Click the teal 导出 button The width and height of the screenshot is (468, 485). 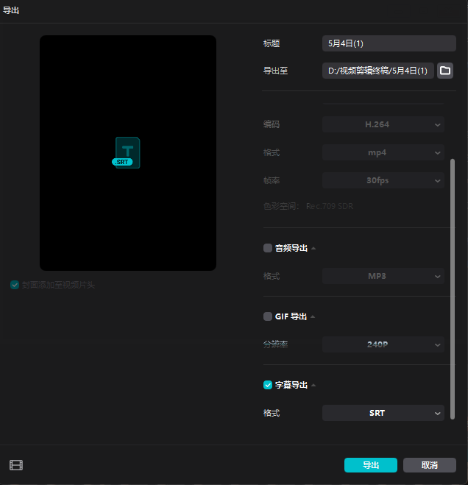(371, 465)
